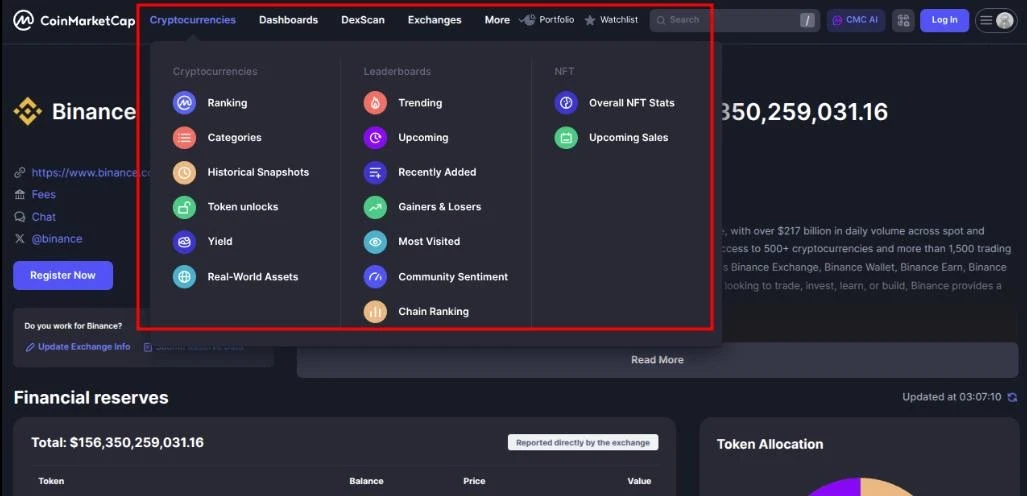
Task: Click Reported directly by the exchange badge
Action: pyautogui.click(x=583, y=442)
